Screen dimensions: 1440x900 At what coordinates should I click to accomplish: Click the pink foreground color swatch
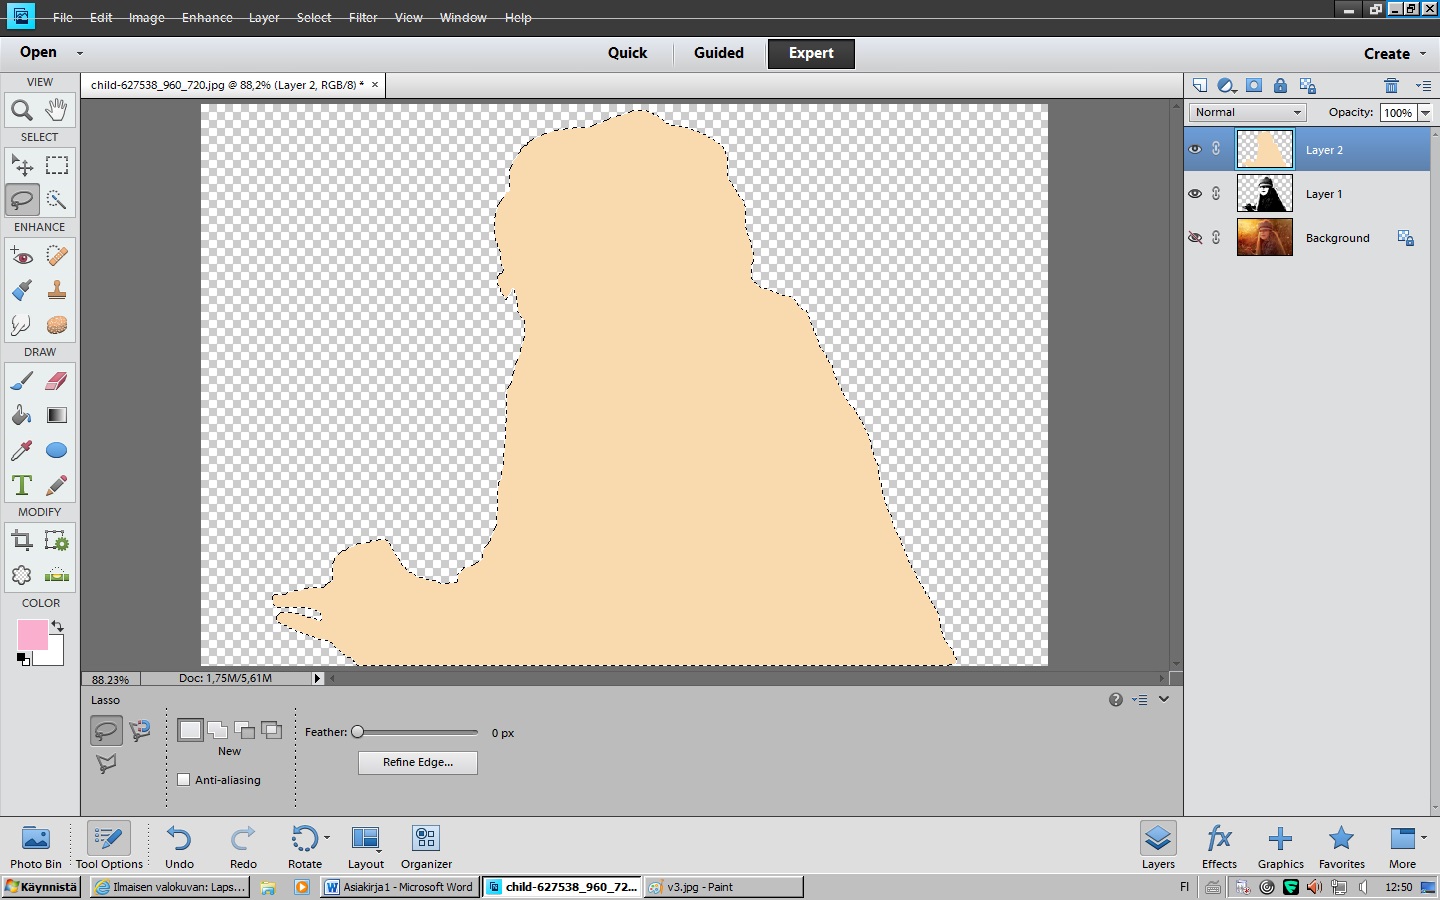[31, 634]
